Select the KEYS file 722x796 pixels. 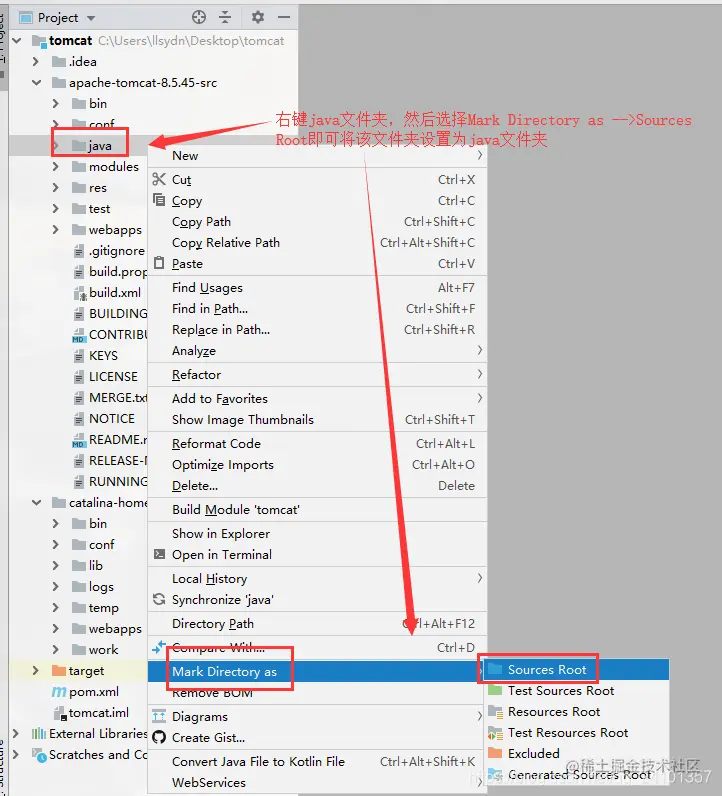pyautogui.click(x=103, y=355)
